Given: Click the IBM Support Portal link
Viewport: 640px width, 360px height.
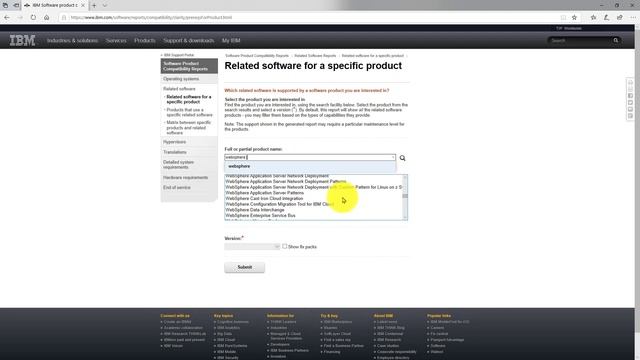Looking at the screenshot, I should [179, 55].
